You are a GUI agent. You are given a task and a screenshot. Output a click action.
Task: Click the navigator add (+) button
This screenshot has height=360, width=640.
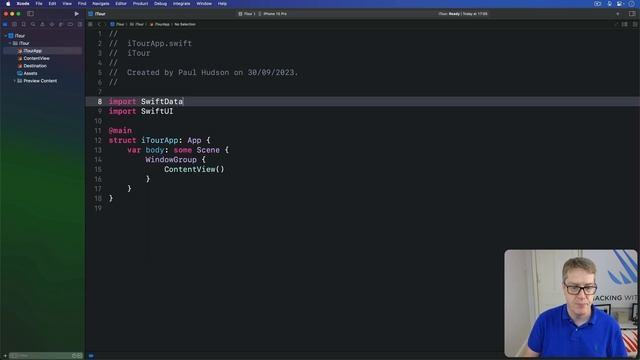click(5, 356)
